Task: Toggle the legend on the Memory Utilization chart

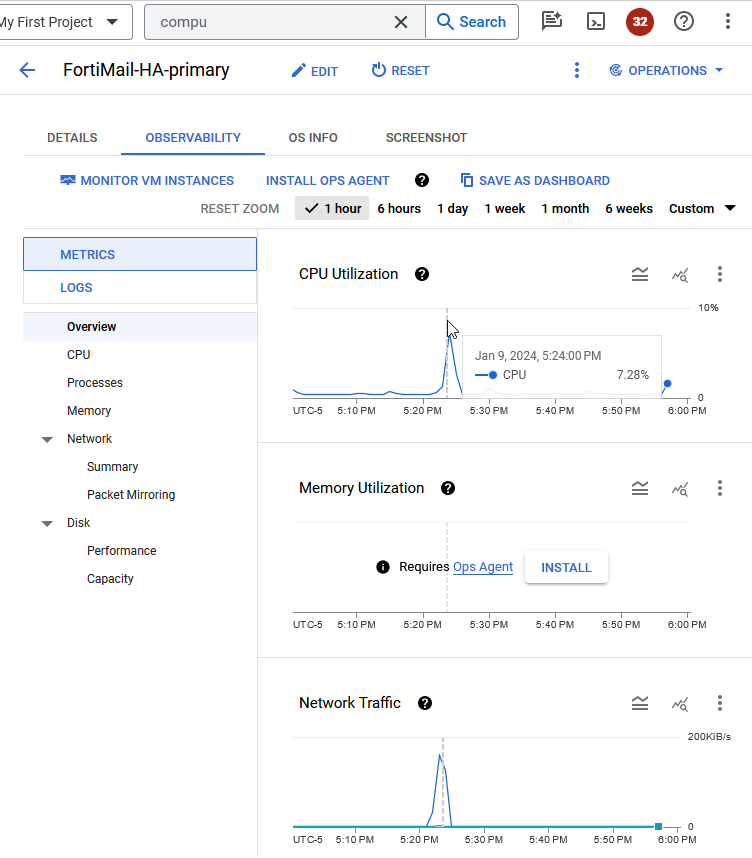Action: coord(640,488)
